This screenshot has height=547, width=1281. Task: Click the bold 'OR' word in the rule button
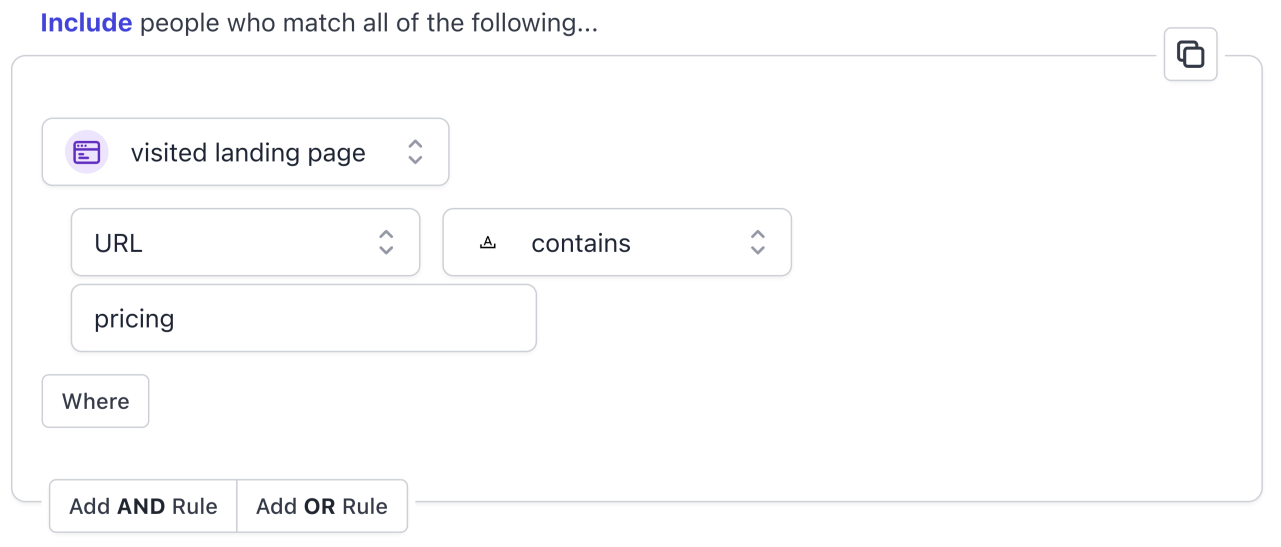point(320,507)
